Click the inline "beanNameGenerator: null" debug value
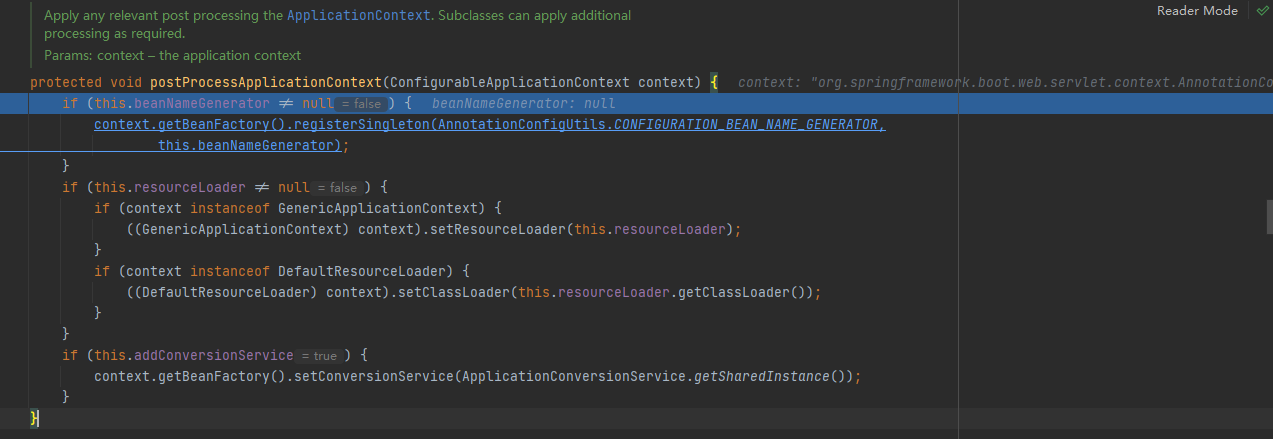This screenshot has width=1273, height=439. click(x=516, y=104)
